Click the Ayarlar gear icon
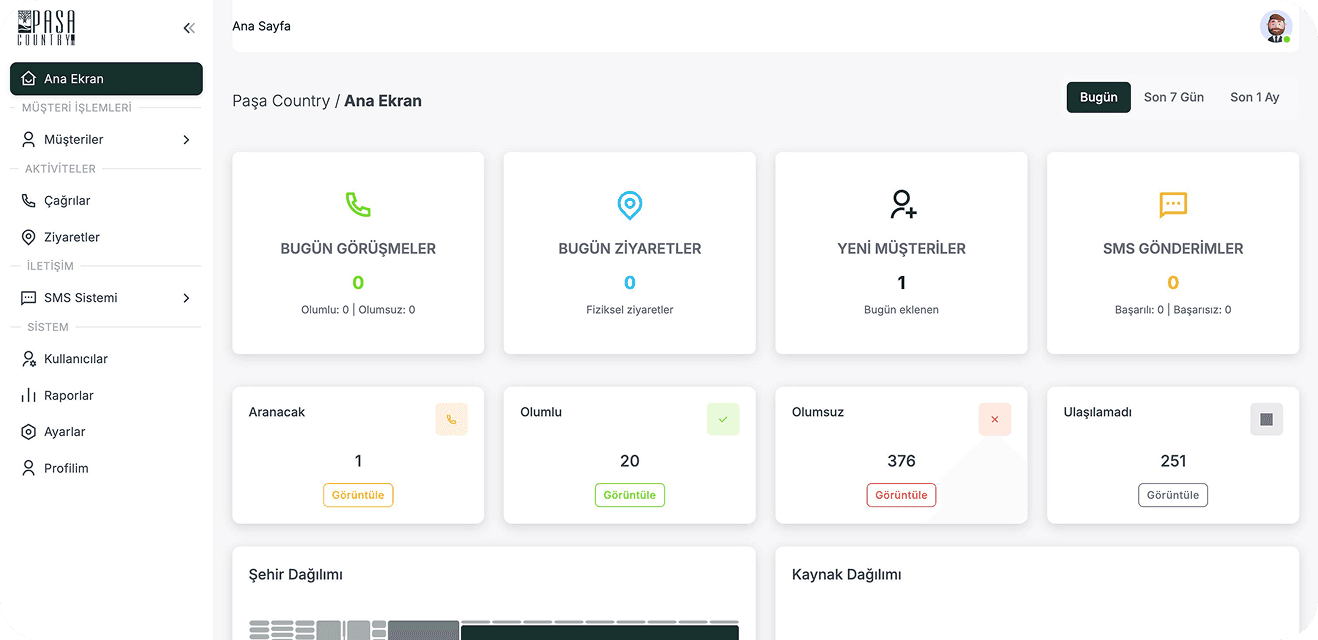 pyautogui.click(x=29, y=431)
